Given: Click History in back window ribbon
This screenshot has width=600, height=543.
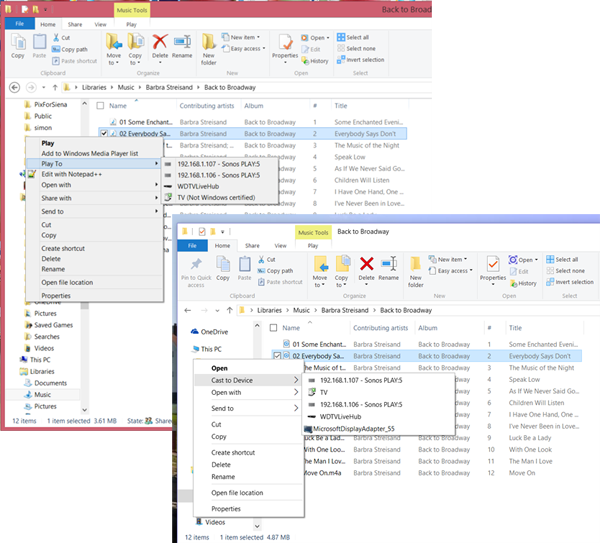Looking at the screenshot, I should coord(315,61).
